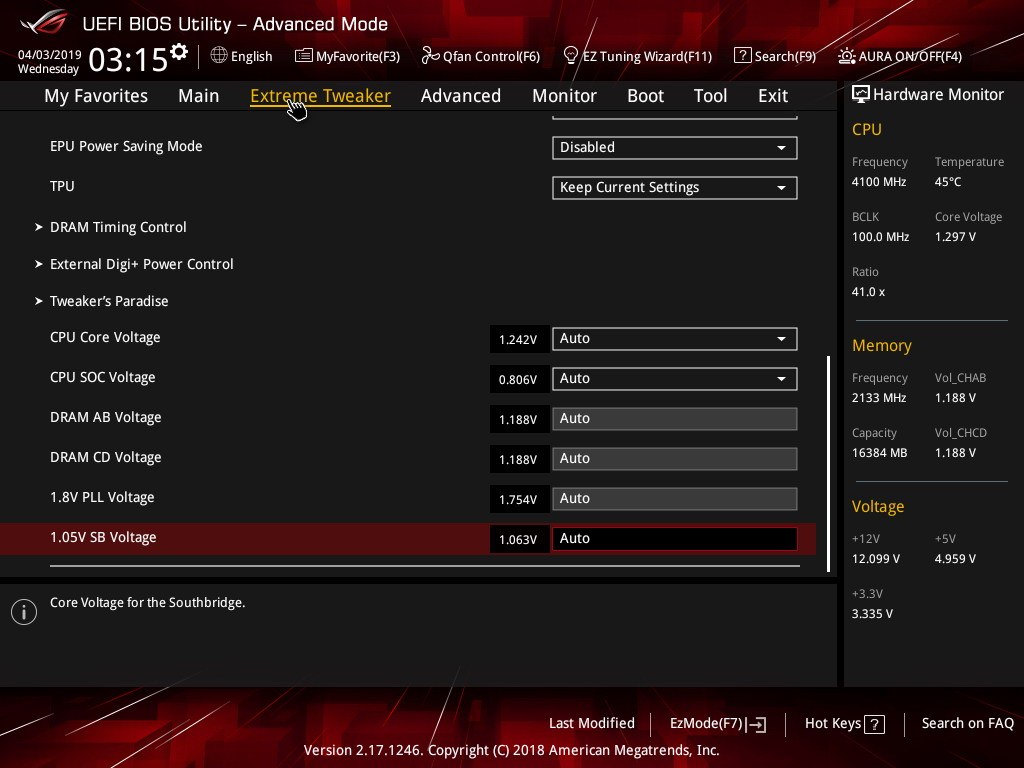Click Last Modified button

click(x=592, y=724)
